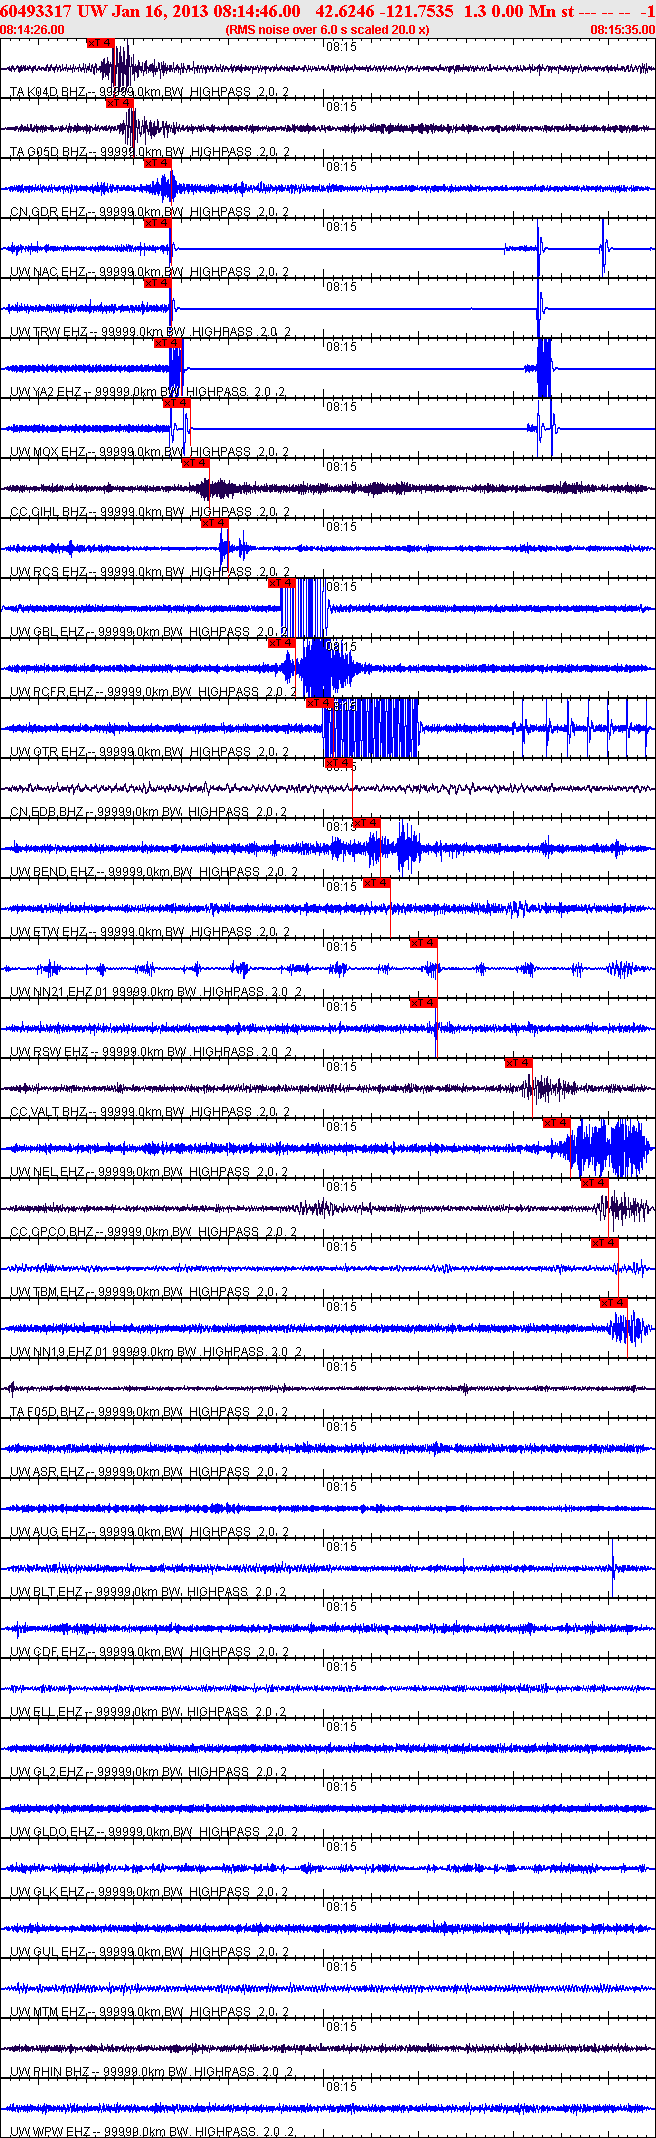
Task: Click the RMS noise scaling note
Action: click(x=328, y=30)
